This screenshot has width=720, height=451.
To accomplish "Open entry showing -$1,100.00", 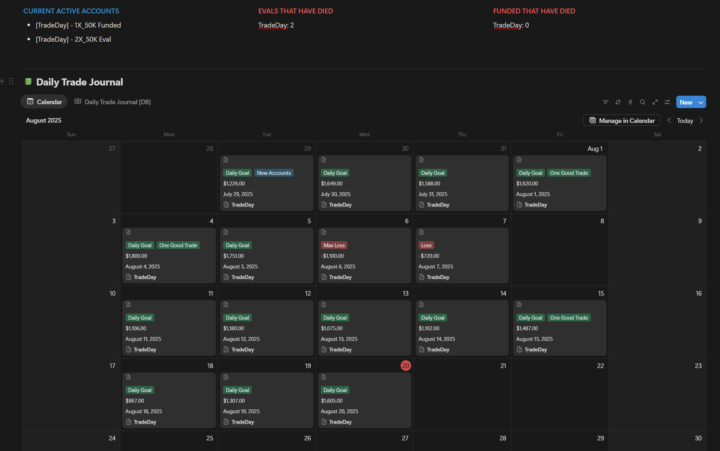I will [x=364, y=255].
